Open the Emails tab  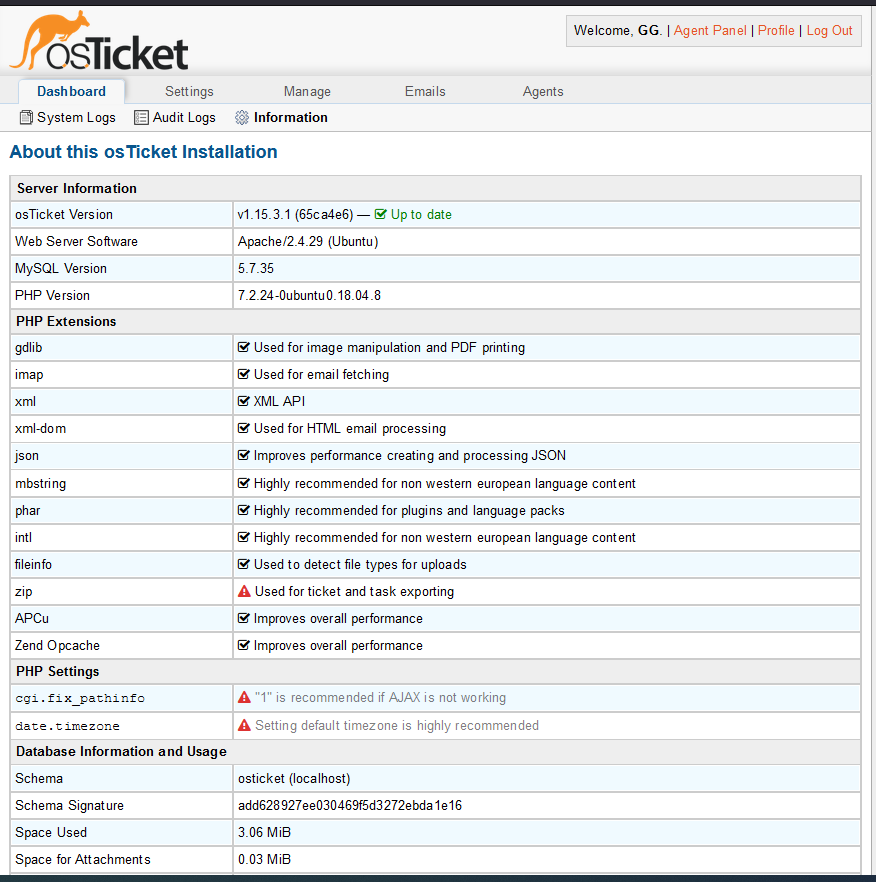tap(425, 91)
